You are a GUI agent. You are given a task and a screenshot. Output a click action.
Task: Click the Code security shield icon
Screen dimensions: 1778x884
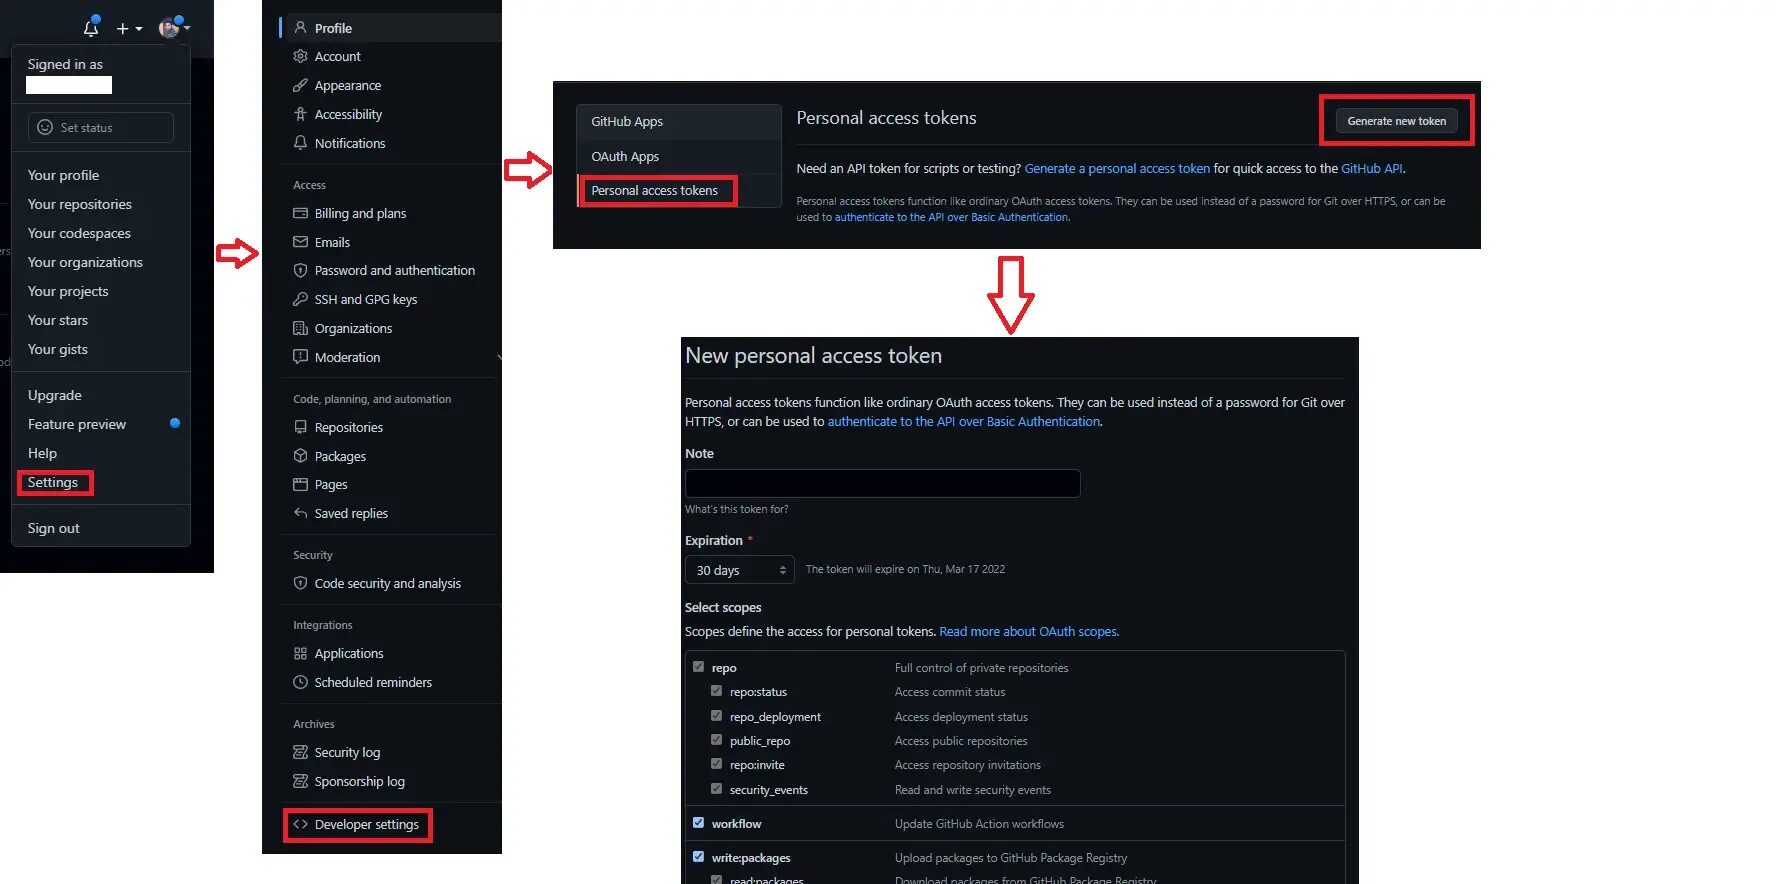pos(300,583)
